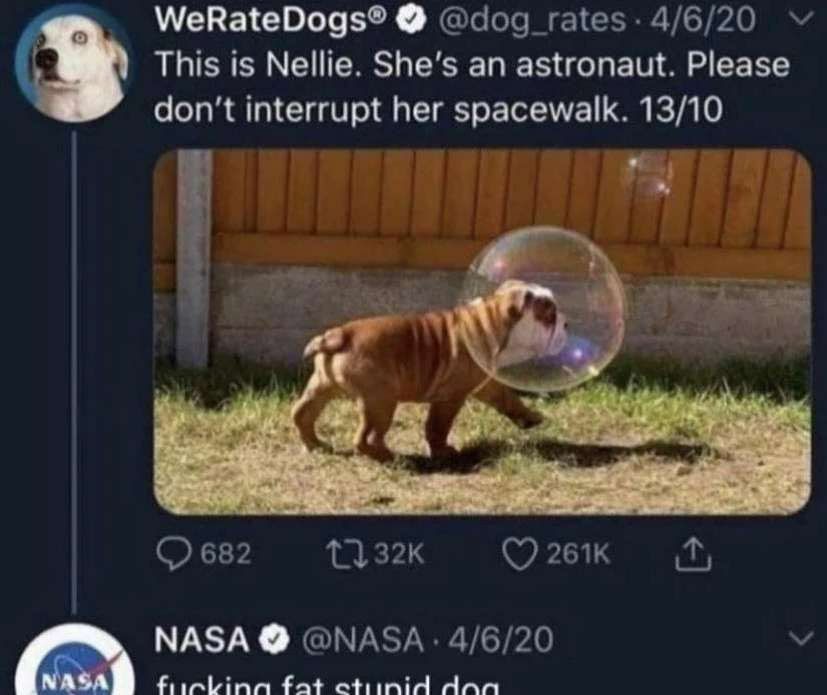Open the reply icon on Nellie tweet

(x=175, y=554)
